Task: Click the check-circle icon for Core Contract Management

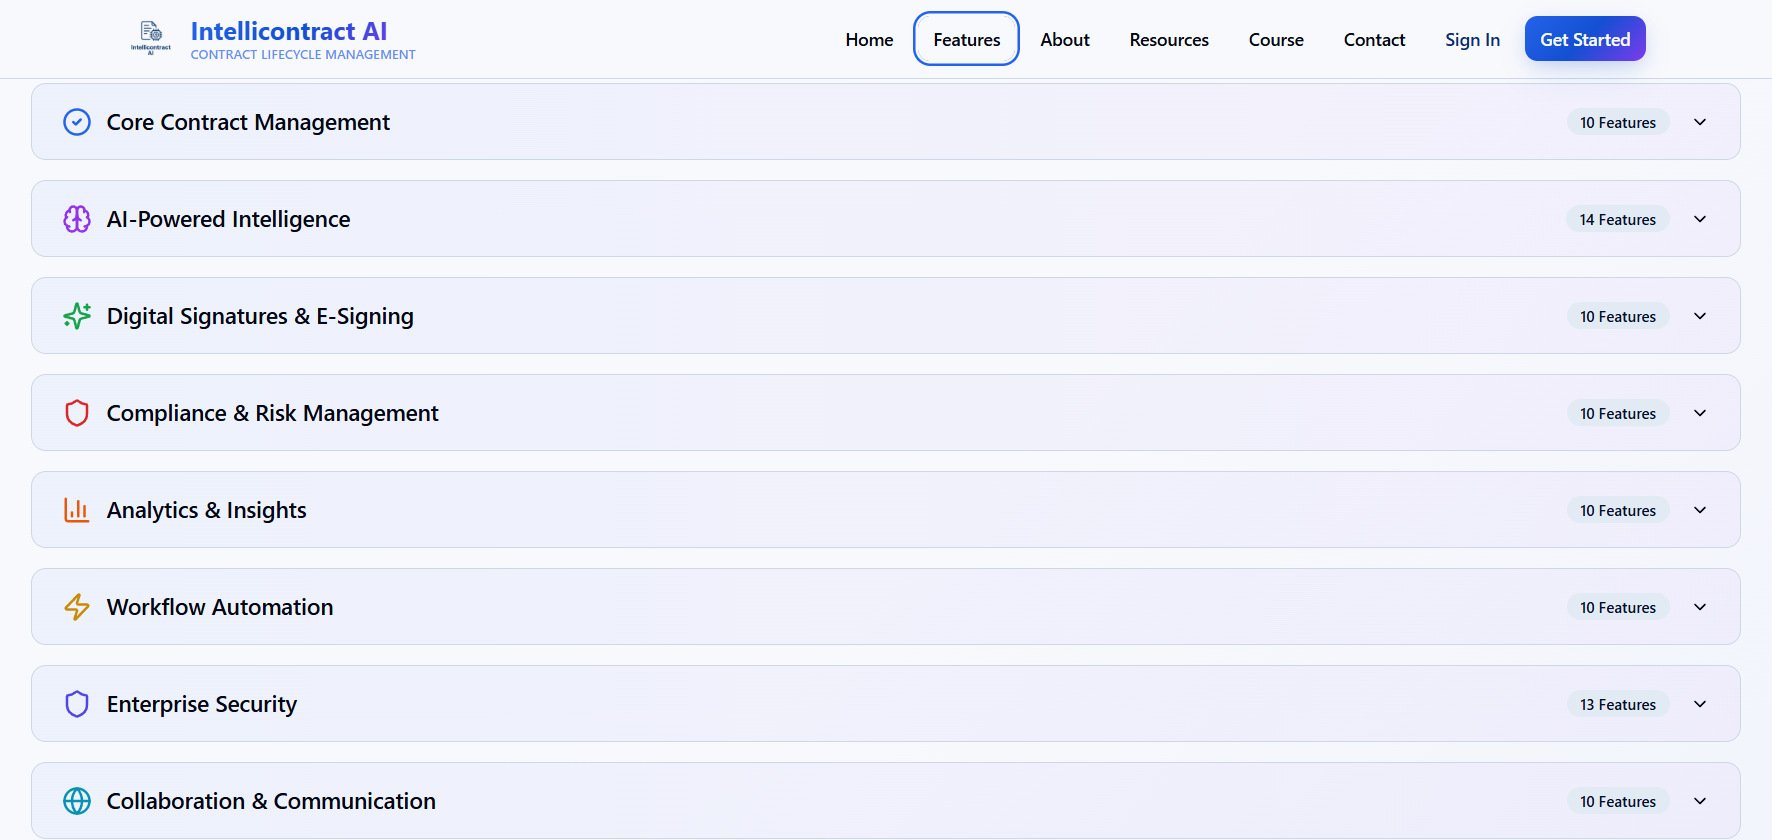Action: coord(77,122)
